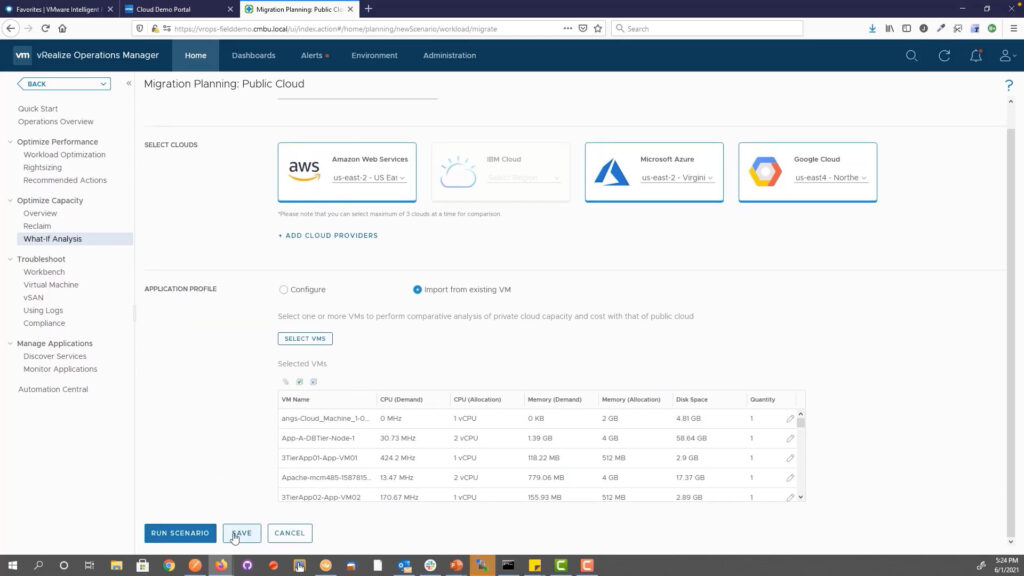
Task: Open the Azure region dropdown
Action: (677, 178)
